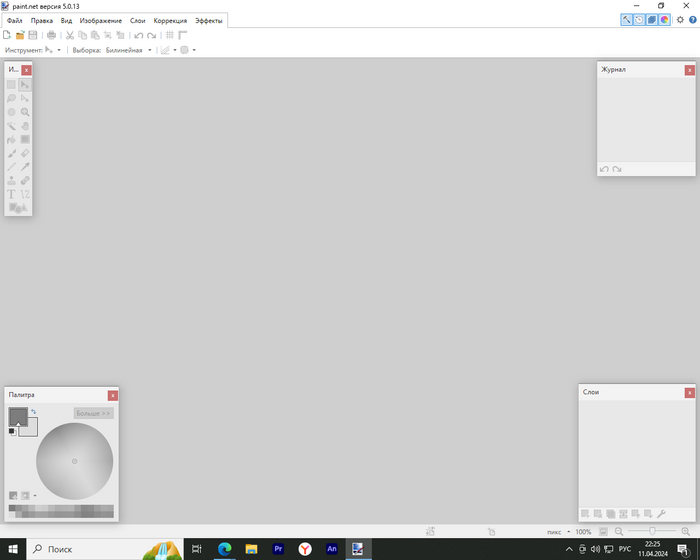Toggle the Tools window visibility button
The width and height of the screenshot is (700, 560).
click(x=626, y=19)
